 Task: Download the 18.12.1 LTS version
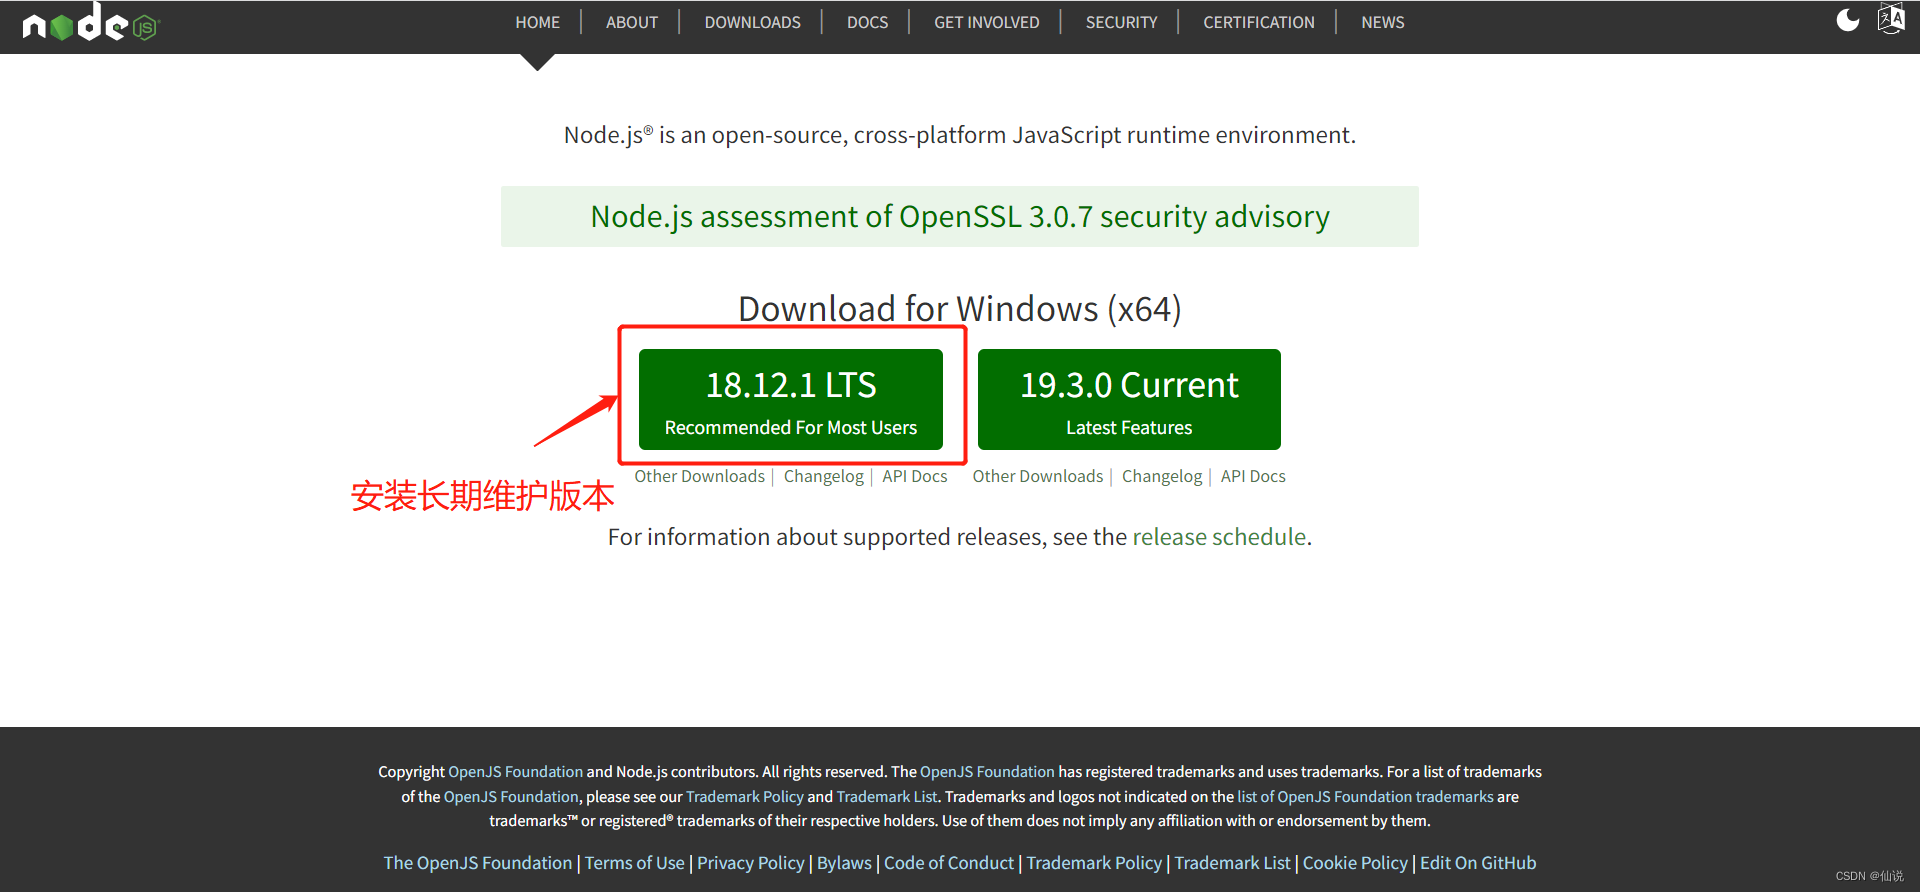point(791,399)
